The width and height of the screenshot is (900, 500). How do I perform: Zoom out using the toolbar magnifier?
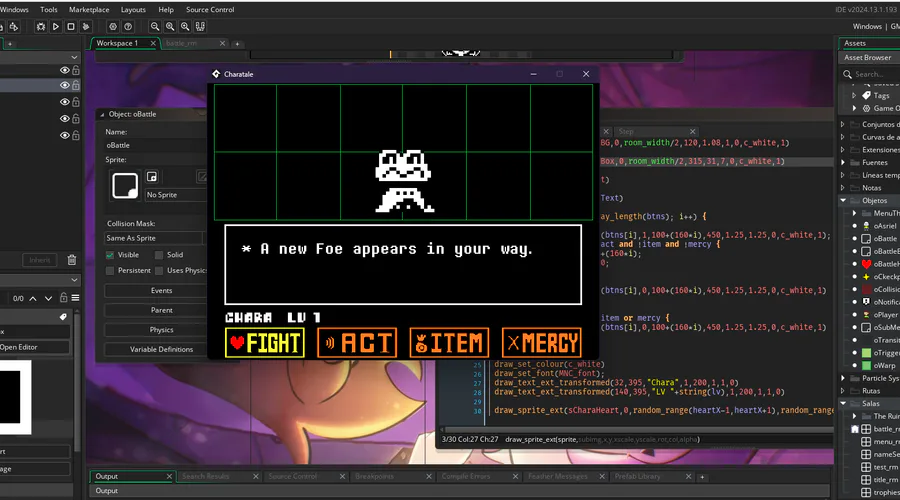click(x=155, y=26)
